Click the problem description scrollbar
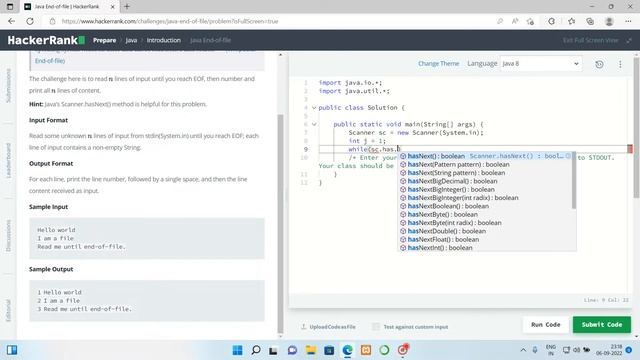 click(x=280, y=224)
